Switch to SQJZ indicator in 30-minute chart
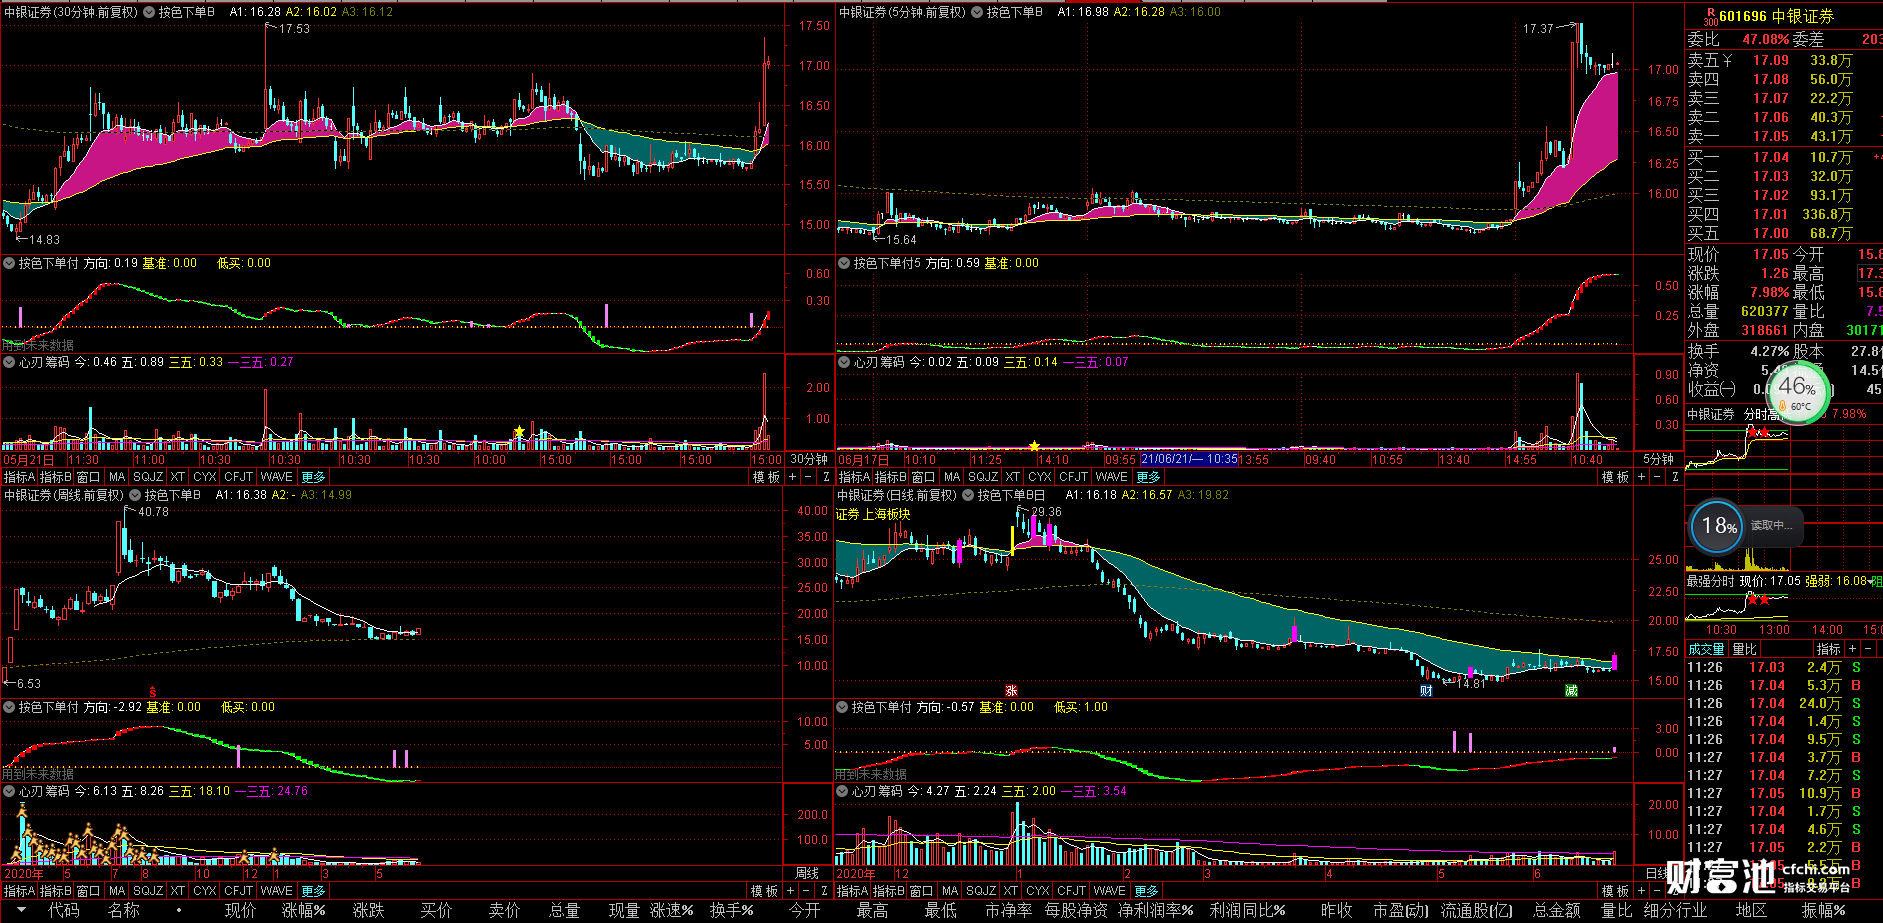The height and width of the screenshot is (923, 1883). [148, 477]
